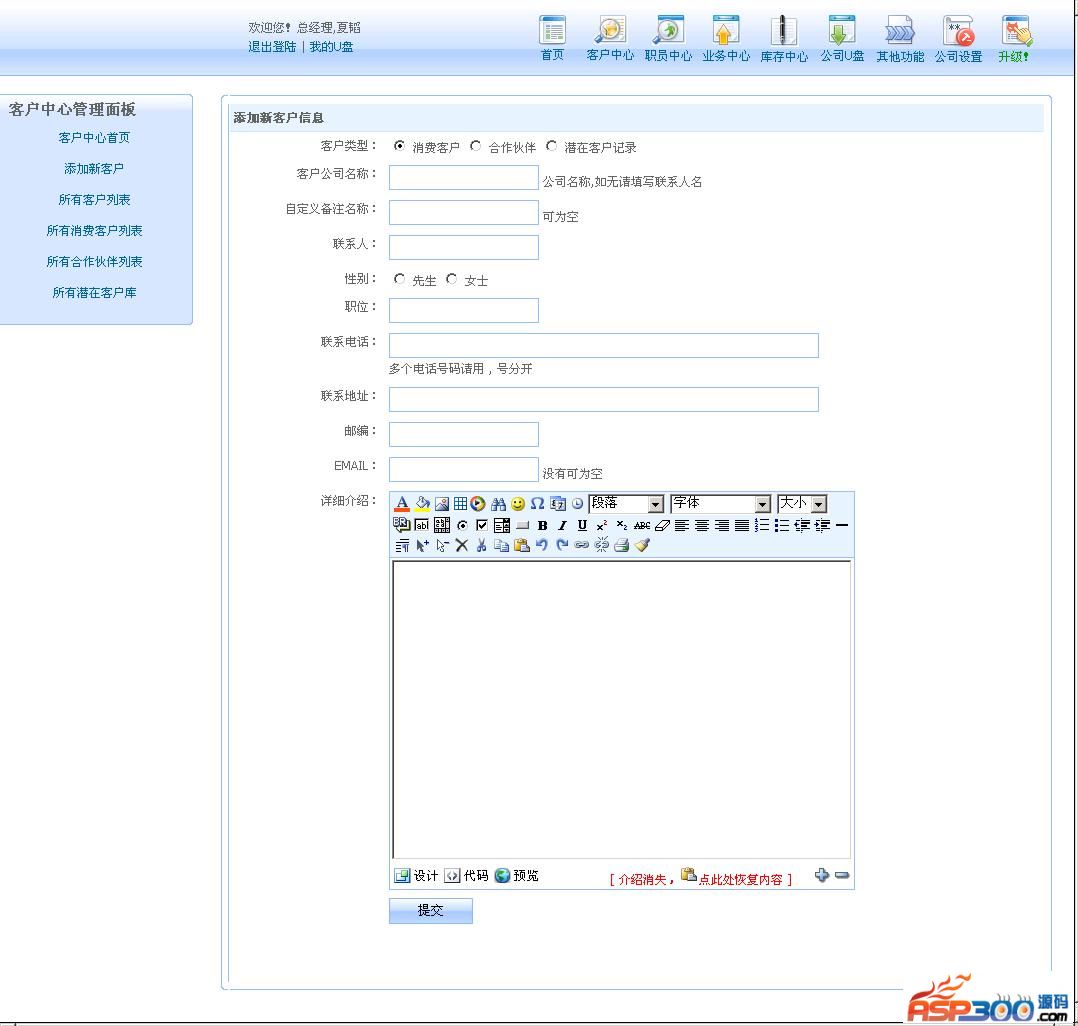
Task: Open 添加新客户 in sidebar
Action: pyautogui.click(x=94, y=168)
